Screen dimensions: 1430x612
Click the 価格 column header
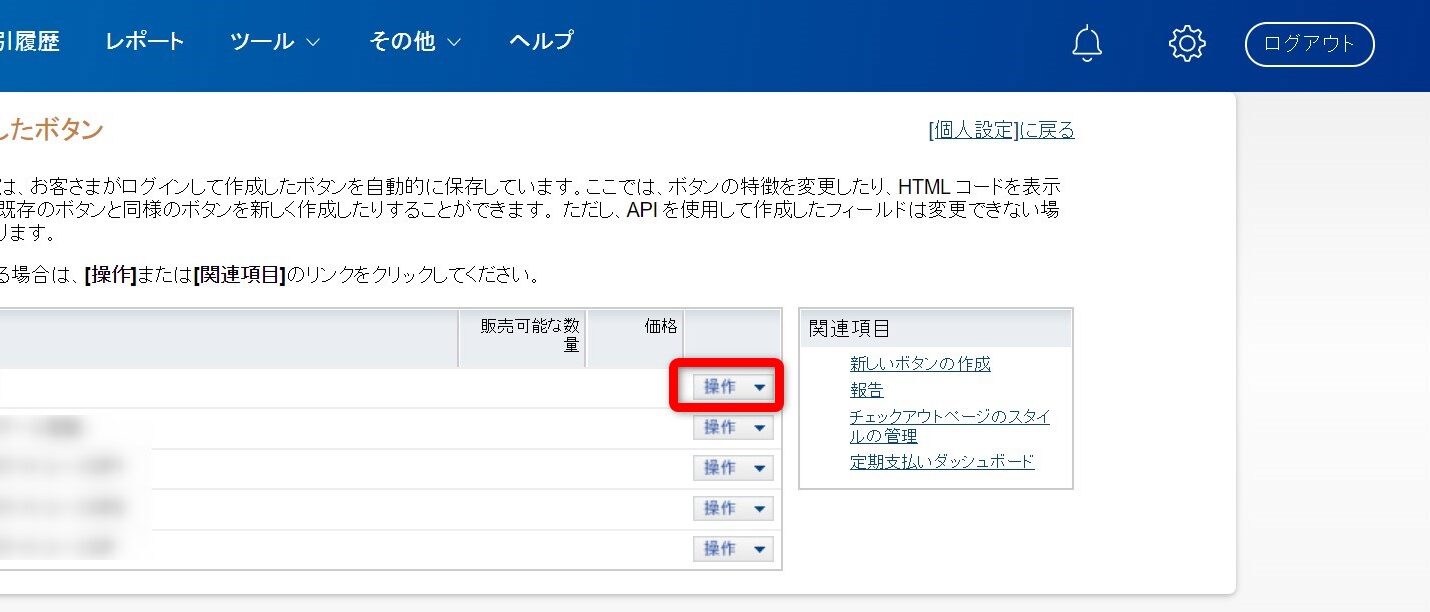click(660, 326)
